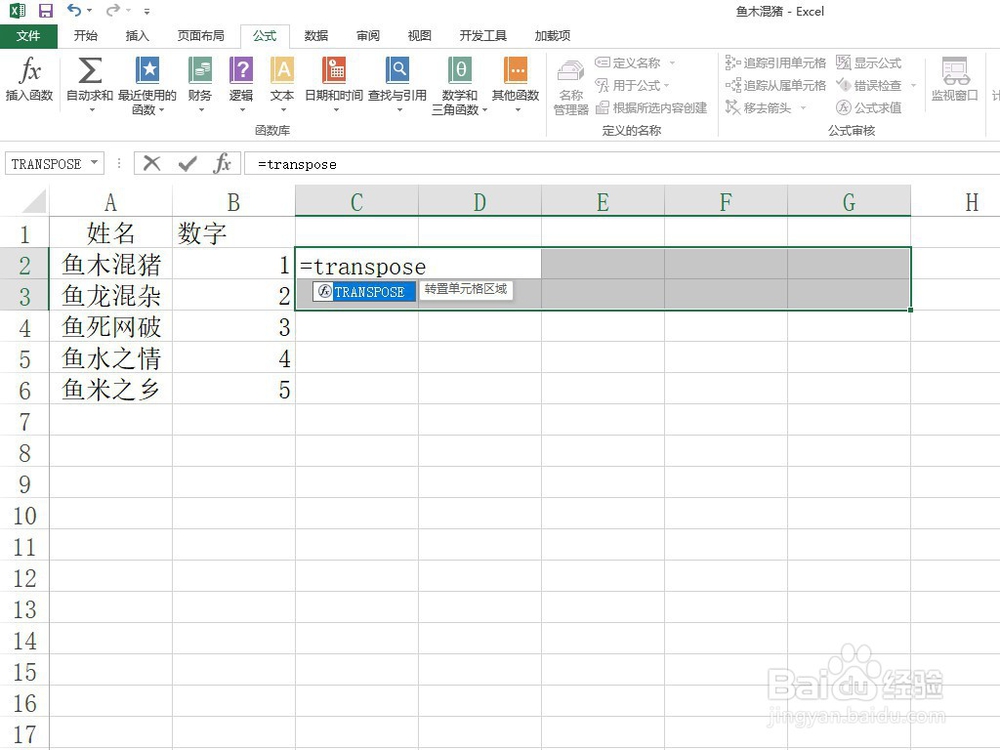Image resolution: width=1000 pixels, height=750 pixels.
Task: Click the Undo arrow icon
Action: 74,10
